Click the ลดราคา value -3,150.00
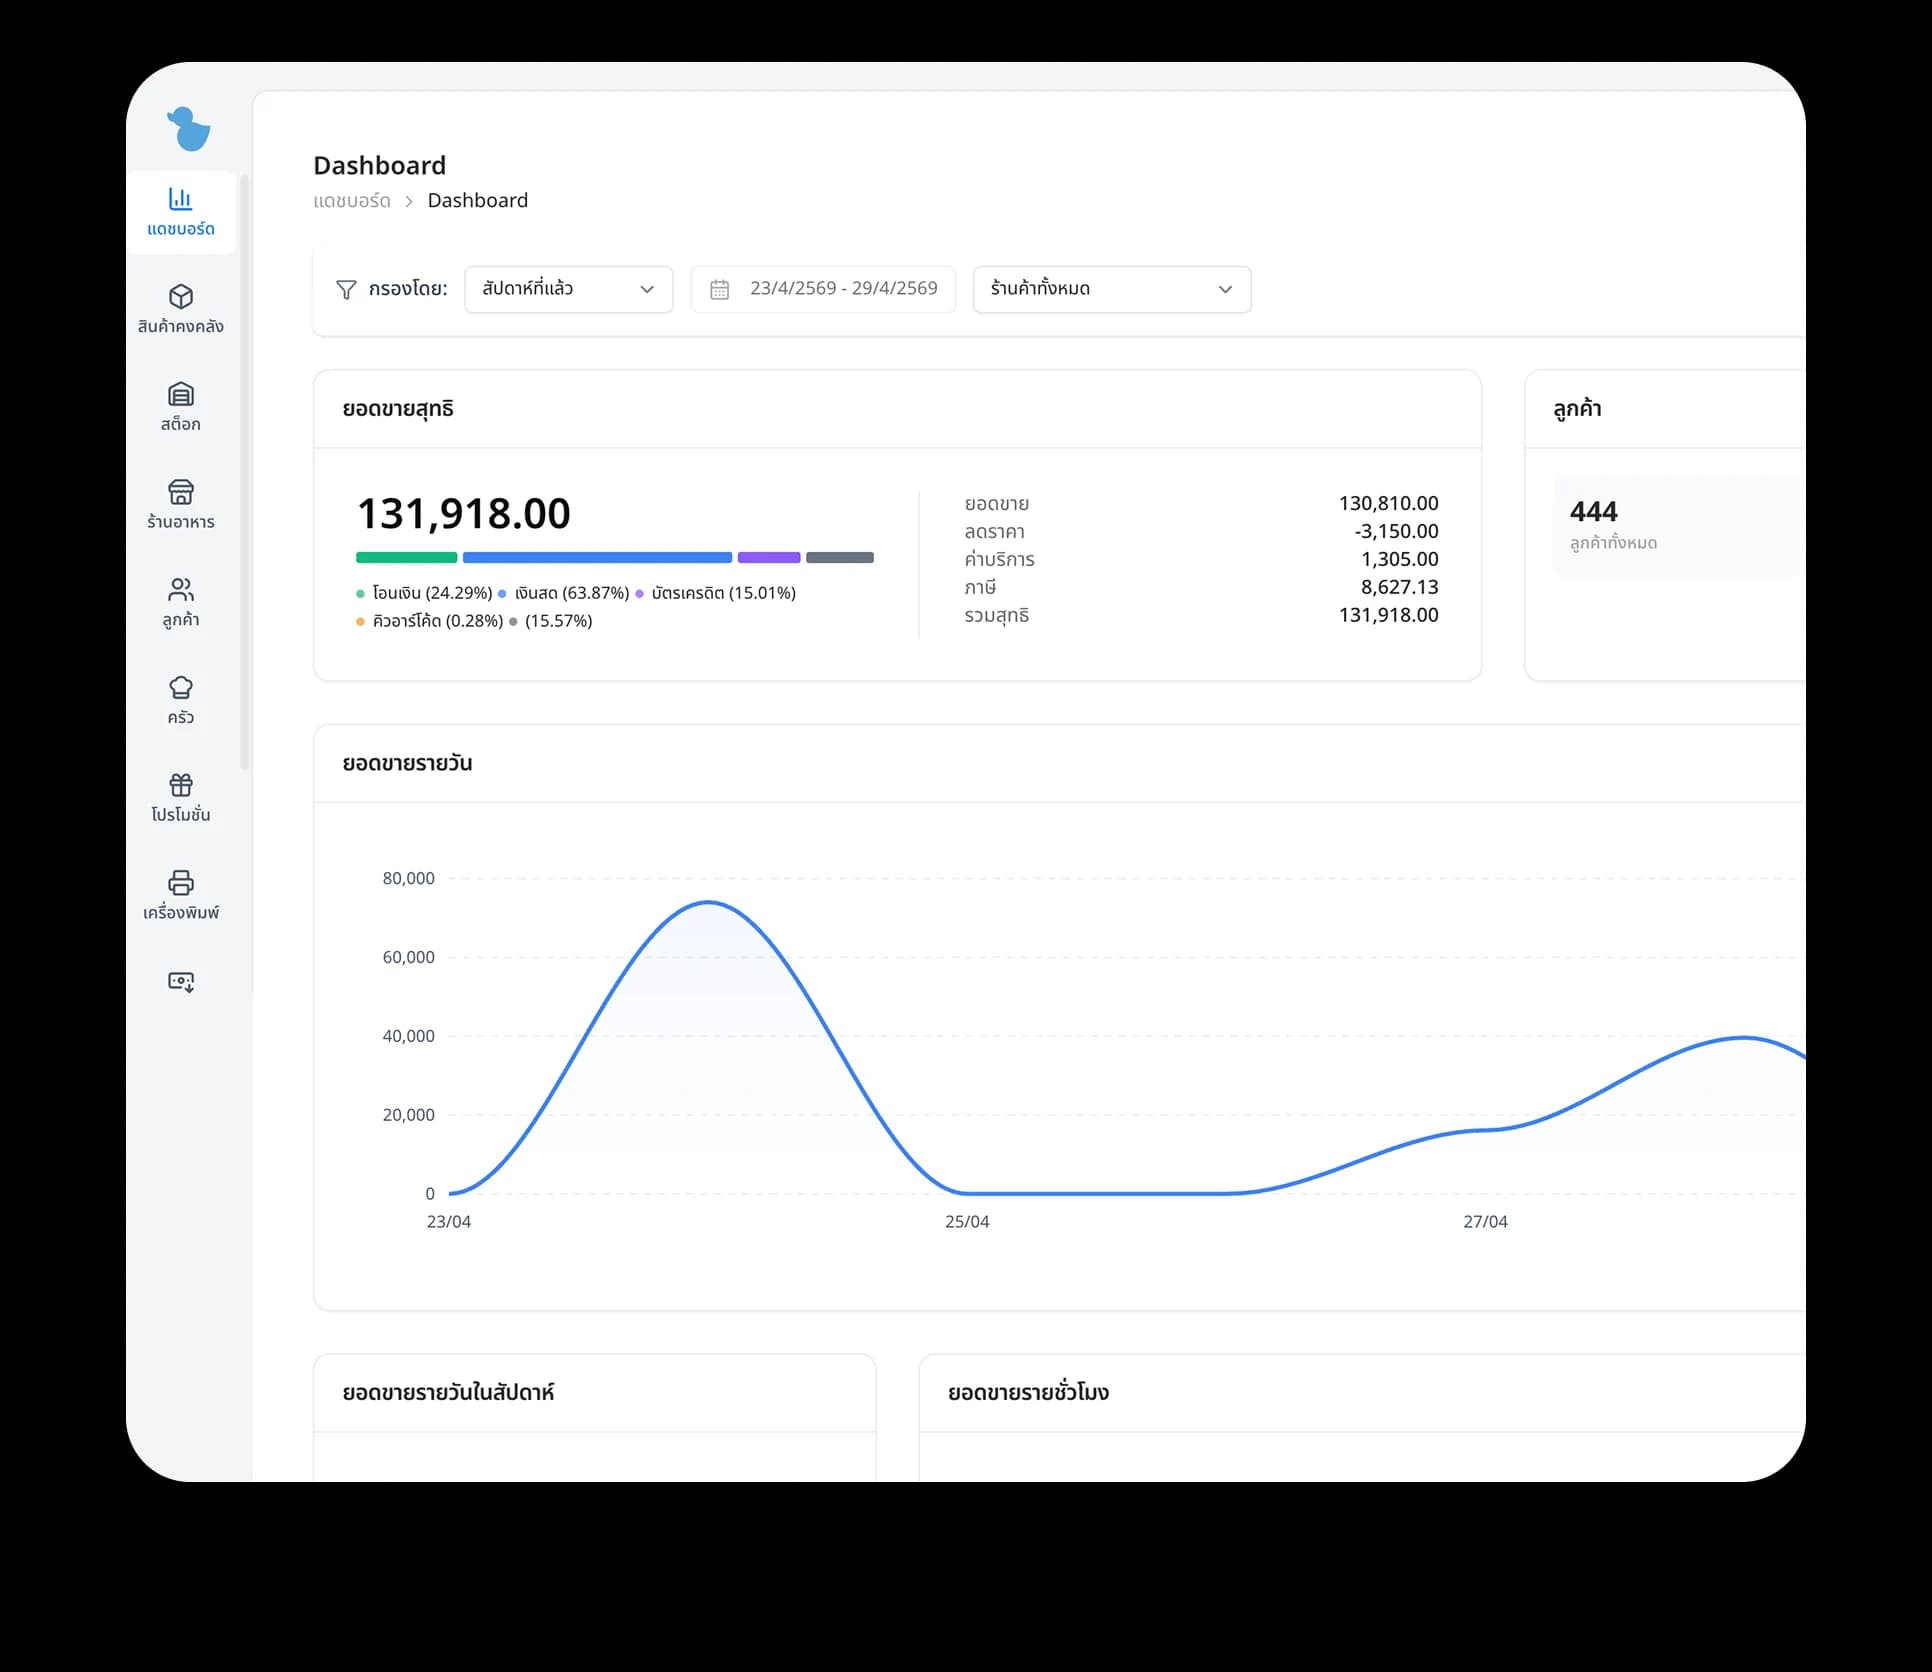The image size is (1932, 1672). [1396, 532]
